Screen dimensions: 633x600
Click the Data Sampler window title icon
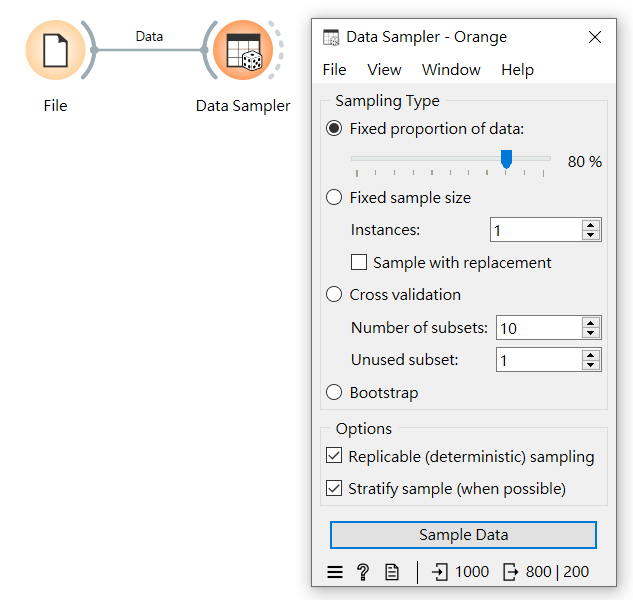click(x=331, y=37)
